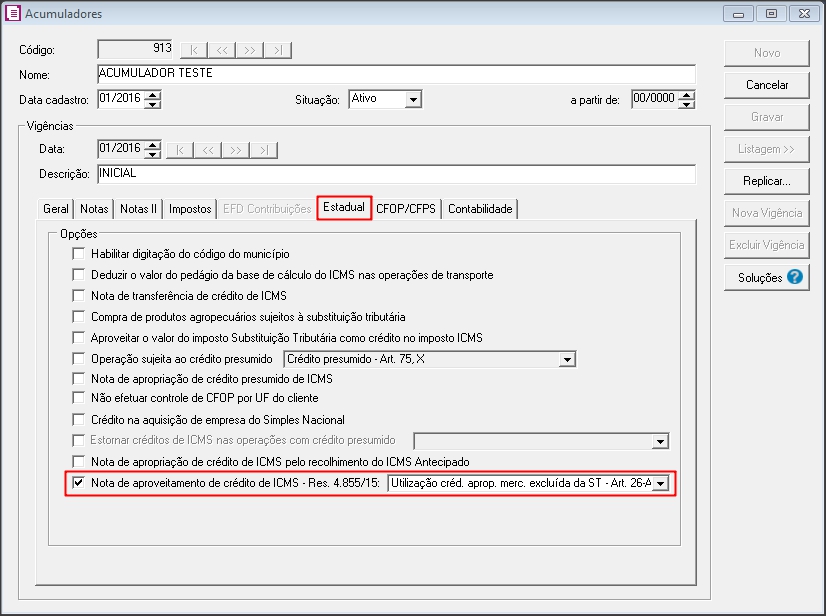Check 'Nota de transferência de crédito de ICMS'
The height and width of the screenshot is (616, 826).
pos(79,296)
